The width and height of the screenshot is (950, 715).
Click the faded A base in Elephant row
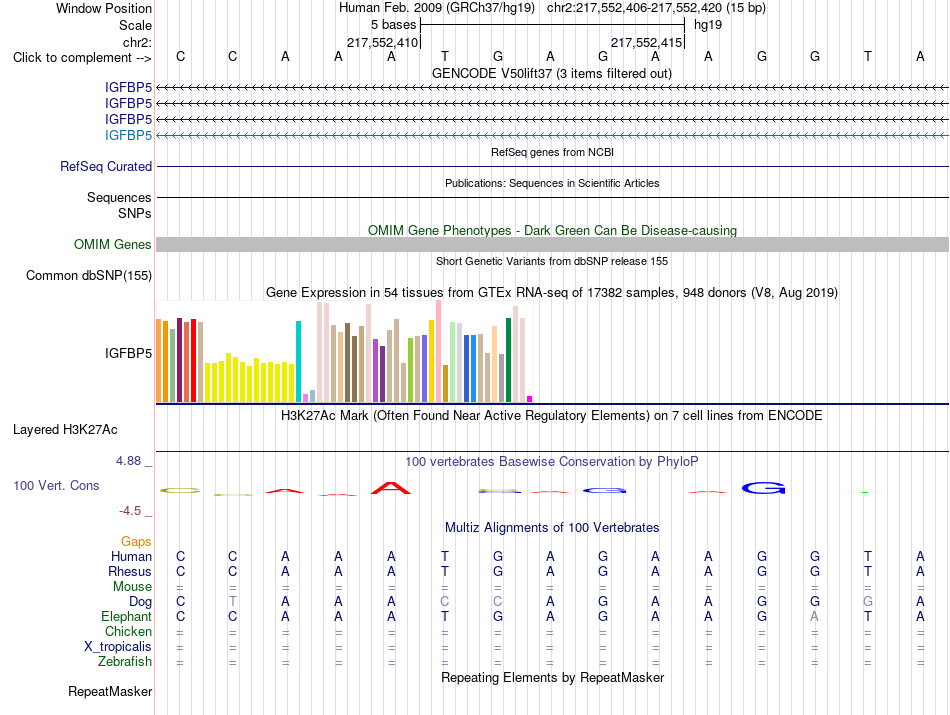[814, 616]
